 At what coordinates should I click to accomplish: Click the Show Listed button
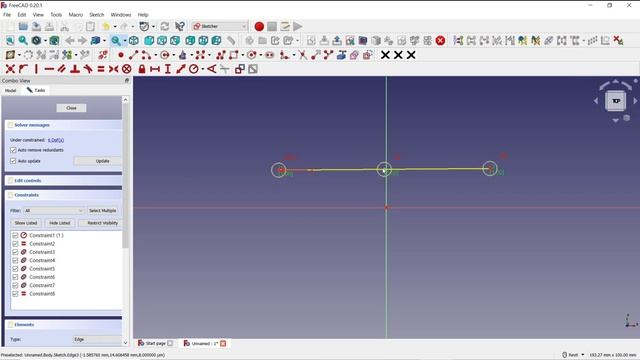coord(26,223)
